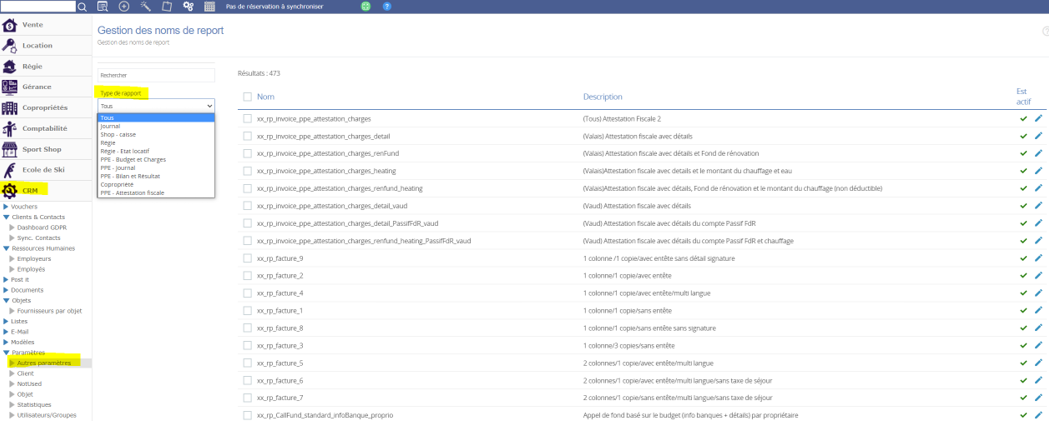Collapse the Type de rapport dropdown arrow
Viewport: 1049px width, 436px height.
point(209,106)
